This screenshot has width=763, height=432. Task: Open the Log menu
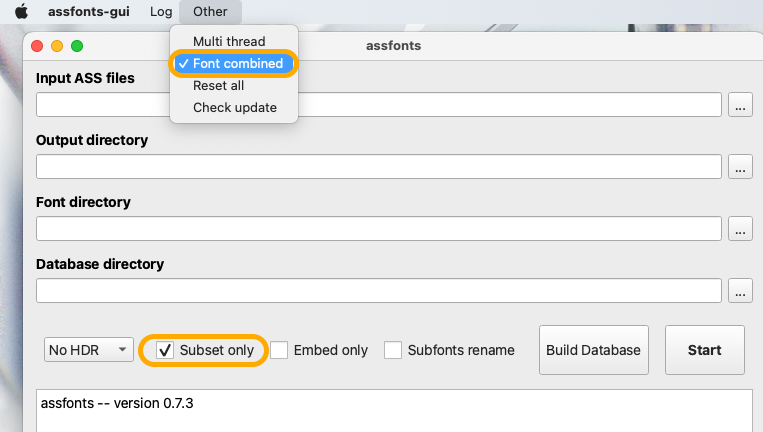160,12
